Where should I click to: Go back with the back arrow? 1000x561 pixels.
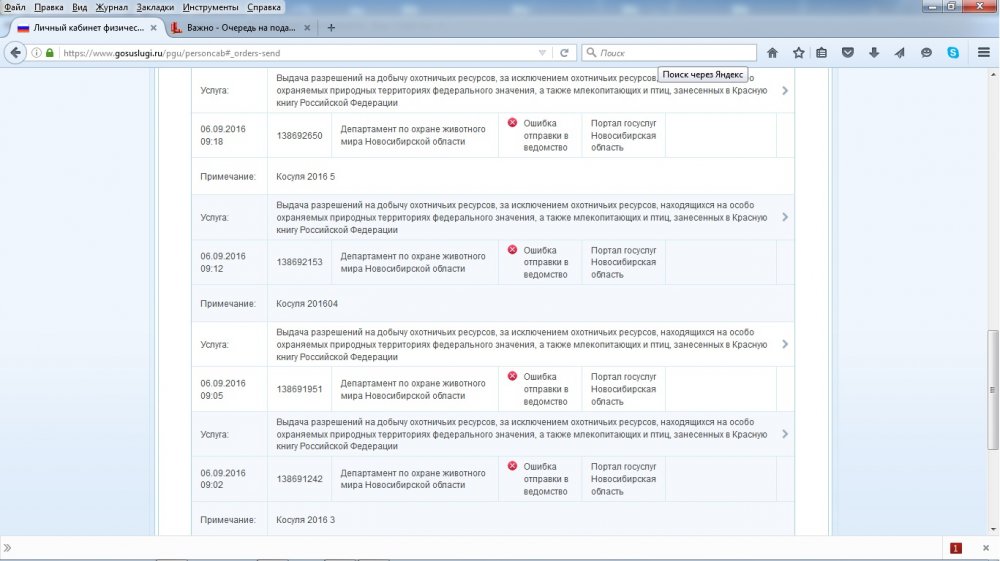click(x=15, y=53)
